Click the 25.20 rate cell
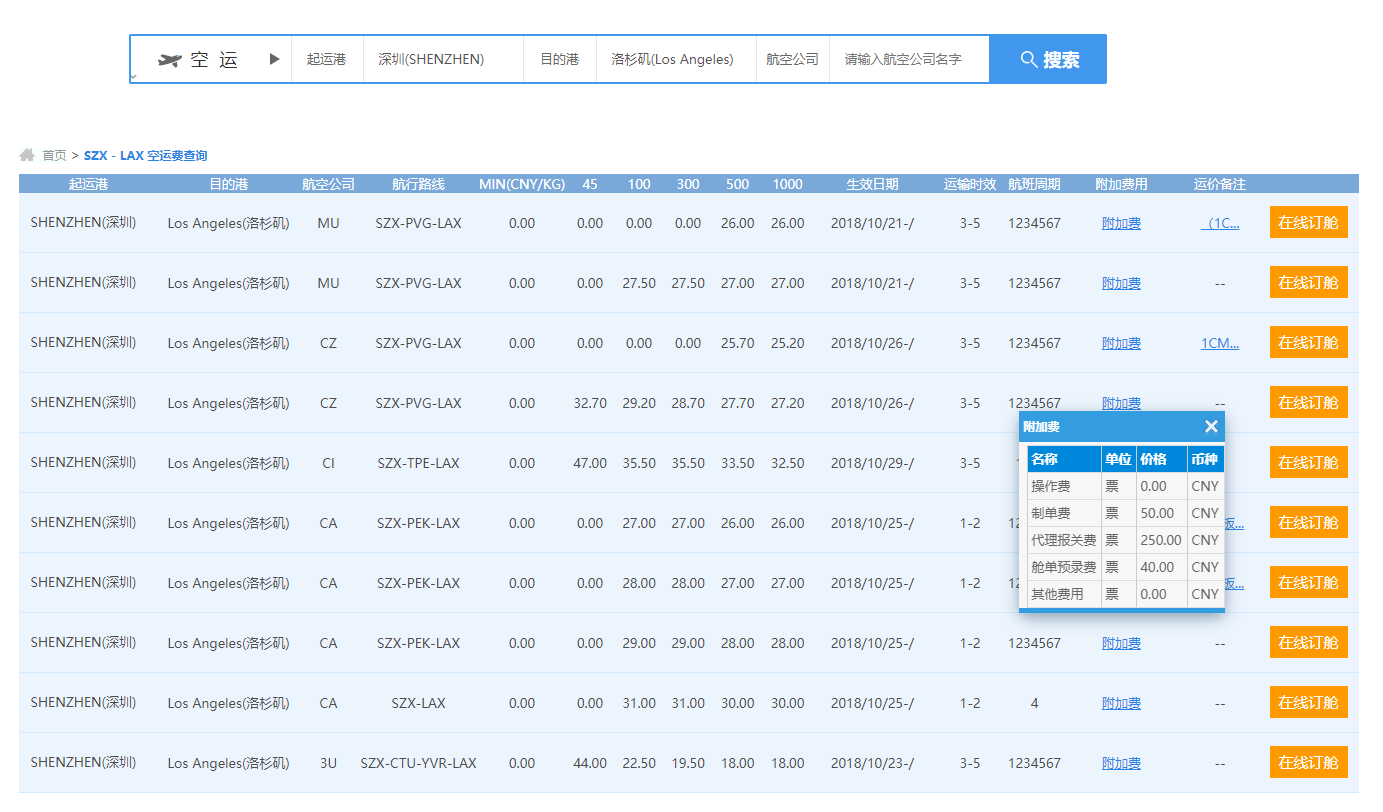The width and height of the screenshot is (1383, 812). 787,343
